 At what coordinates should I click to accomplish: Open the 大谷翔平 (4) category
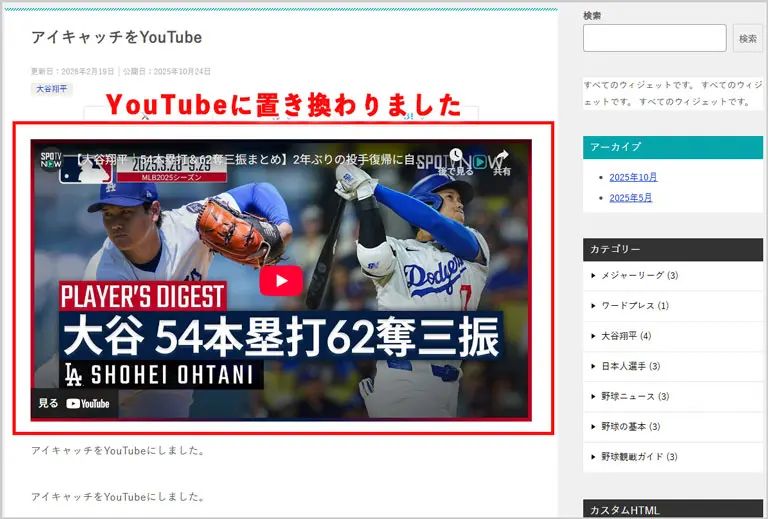626,336
